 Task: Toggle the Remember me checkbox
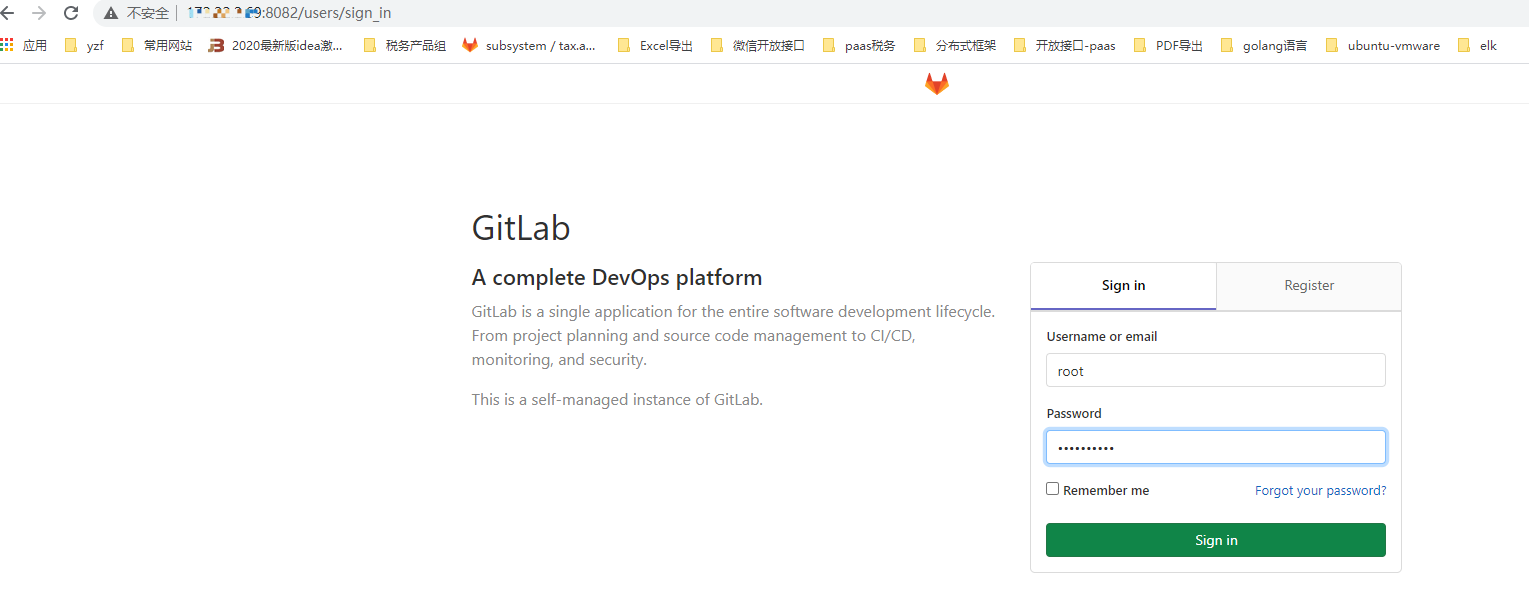[x=1052, y=489]
